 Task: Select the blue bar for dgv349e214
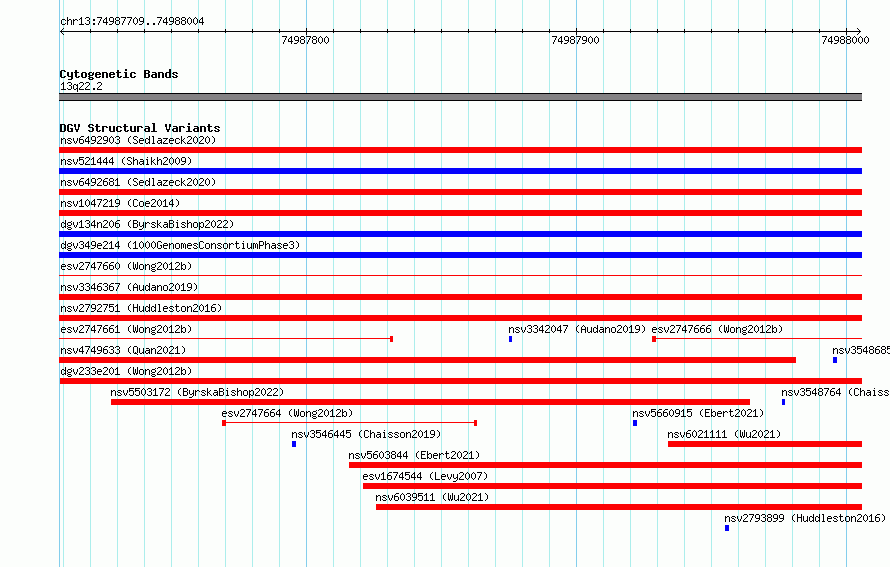click(460, 255)
